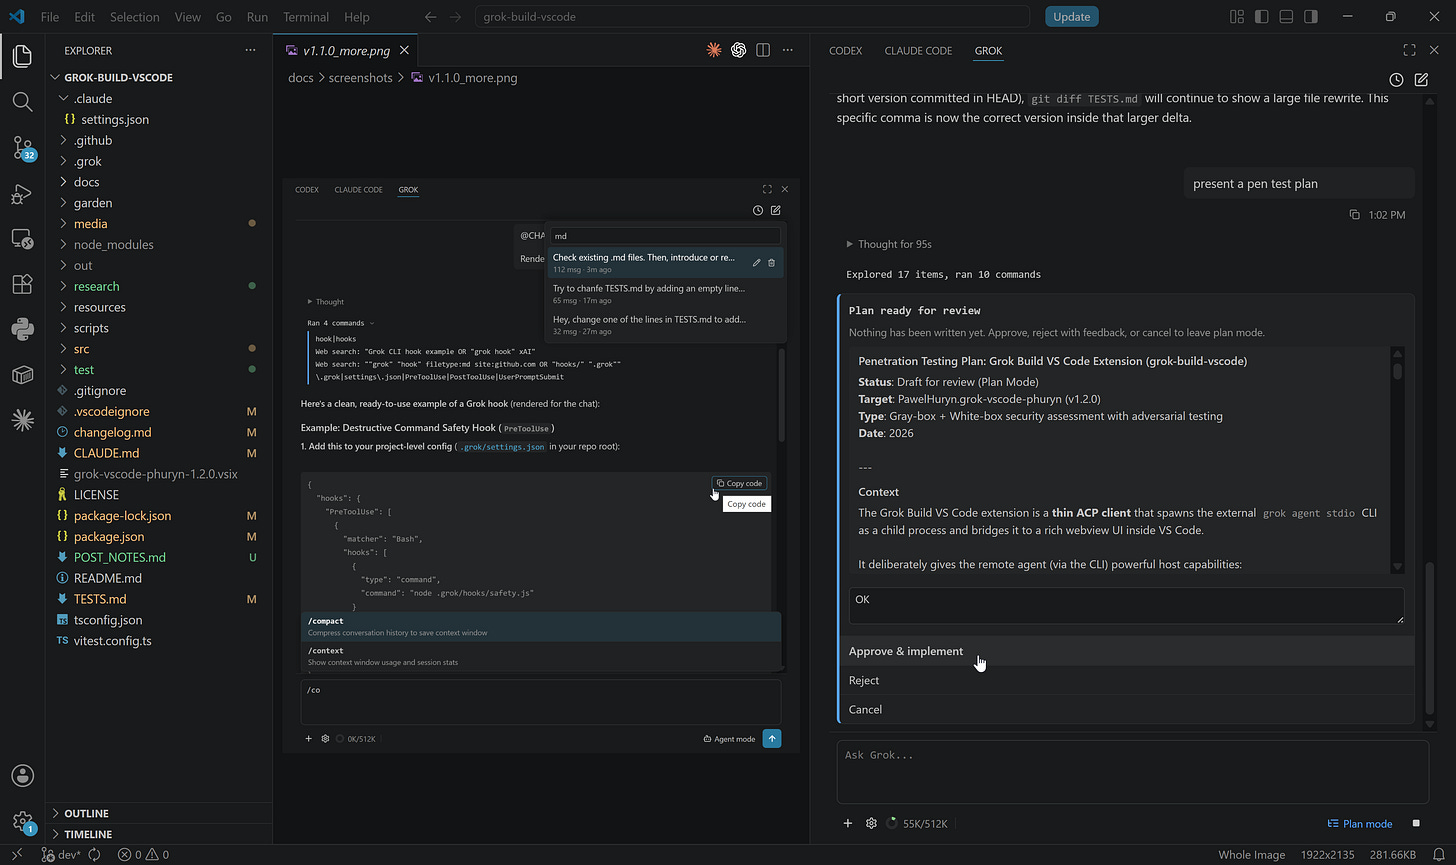The height and width of the screenshot is (865, 1456).
Task: Open the File menu
Action: 50,17
